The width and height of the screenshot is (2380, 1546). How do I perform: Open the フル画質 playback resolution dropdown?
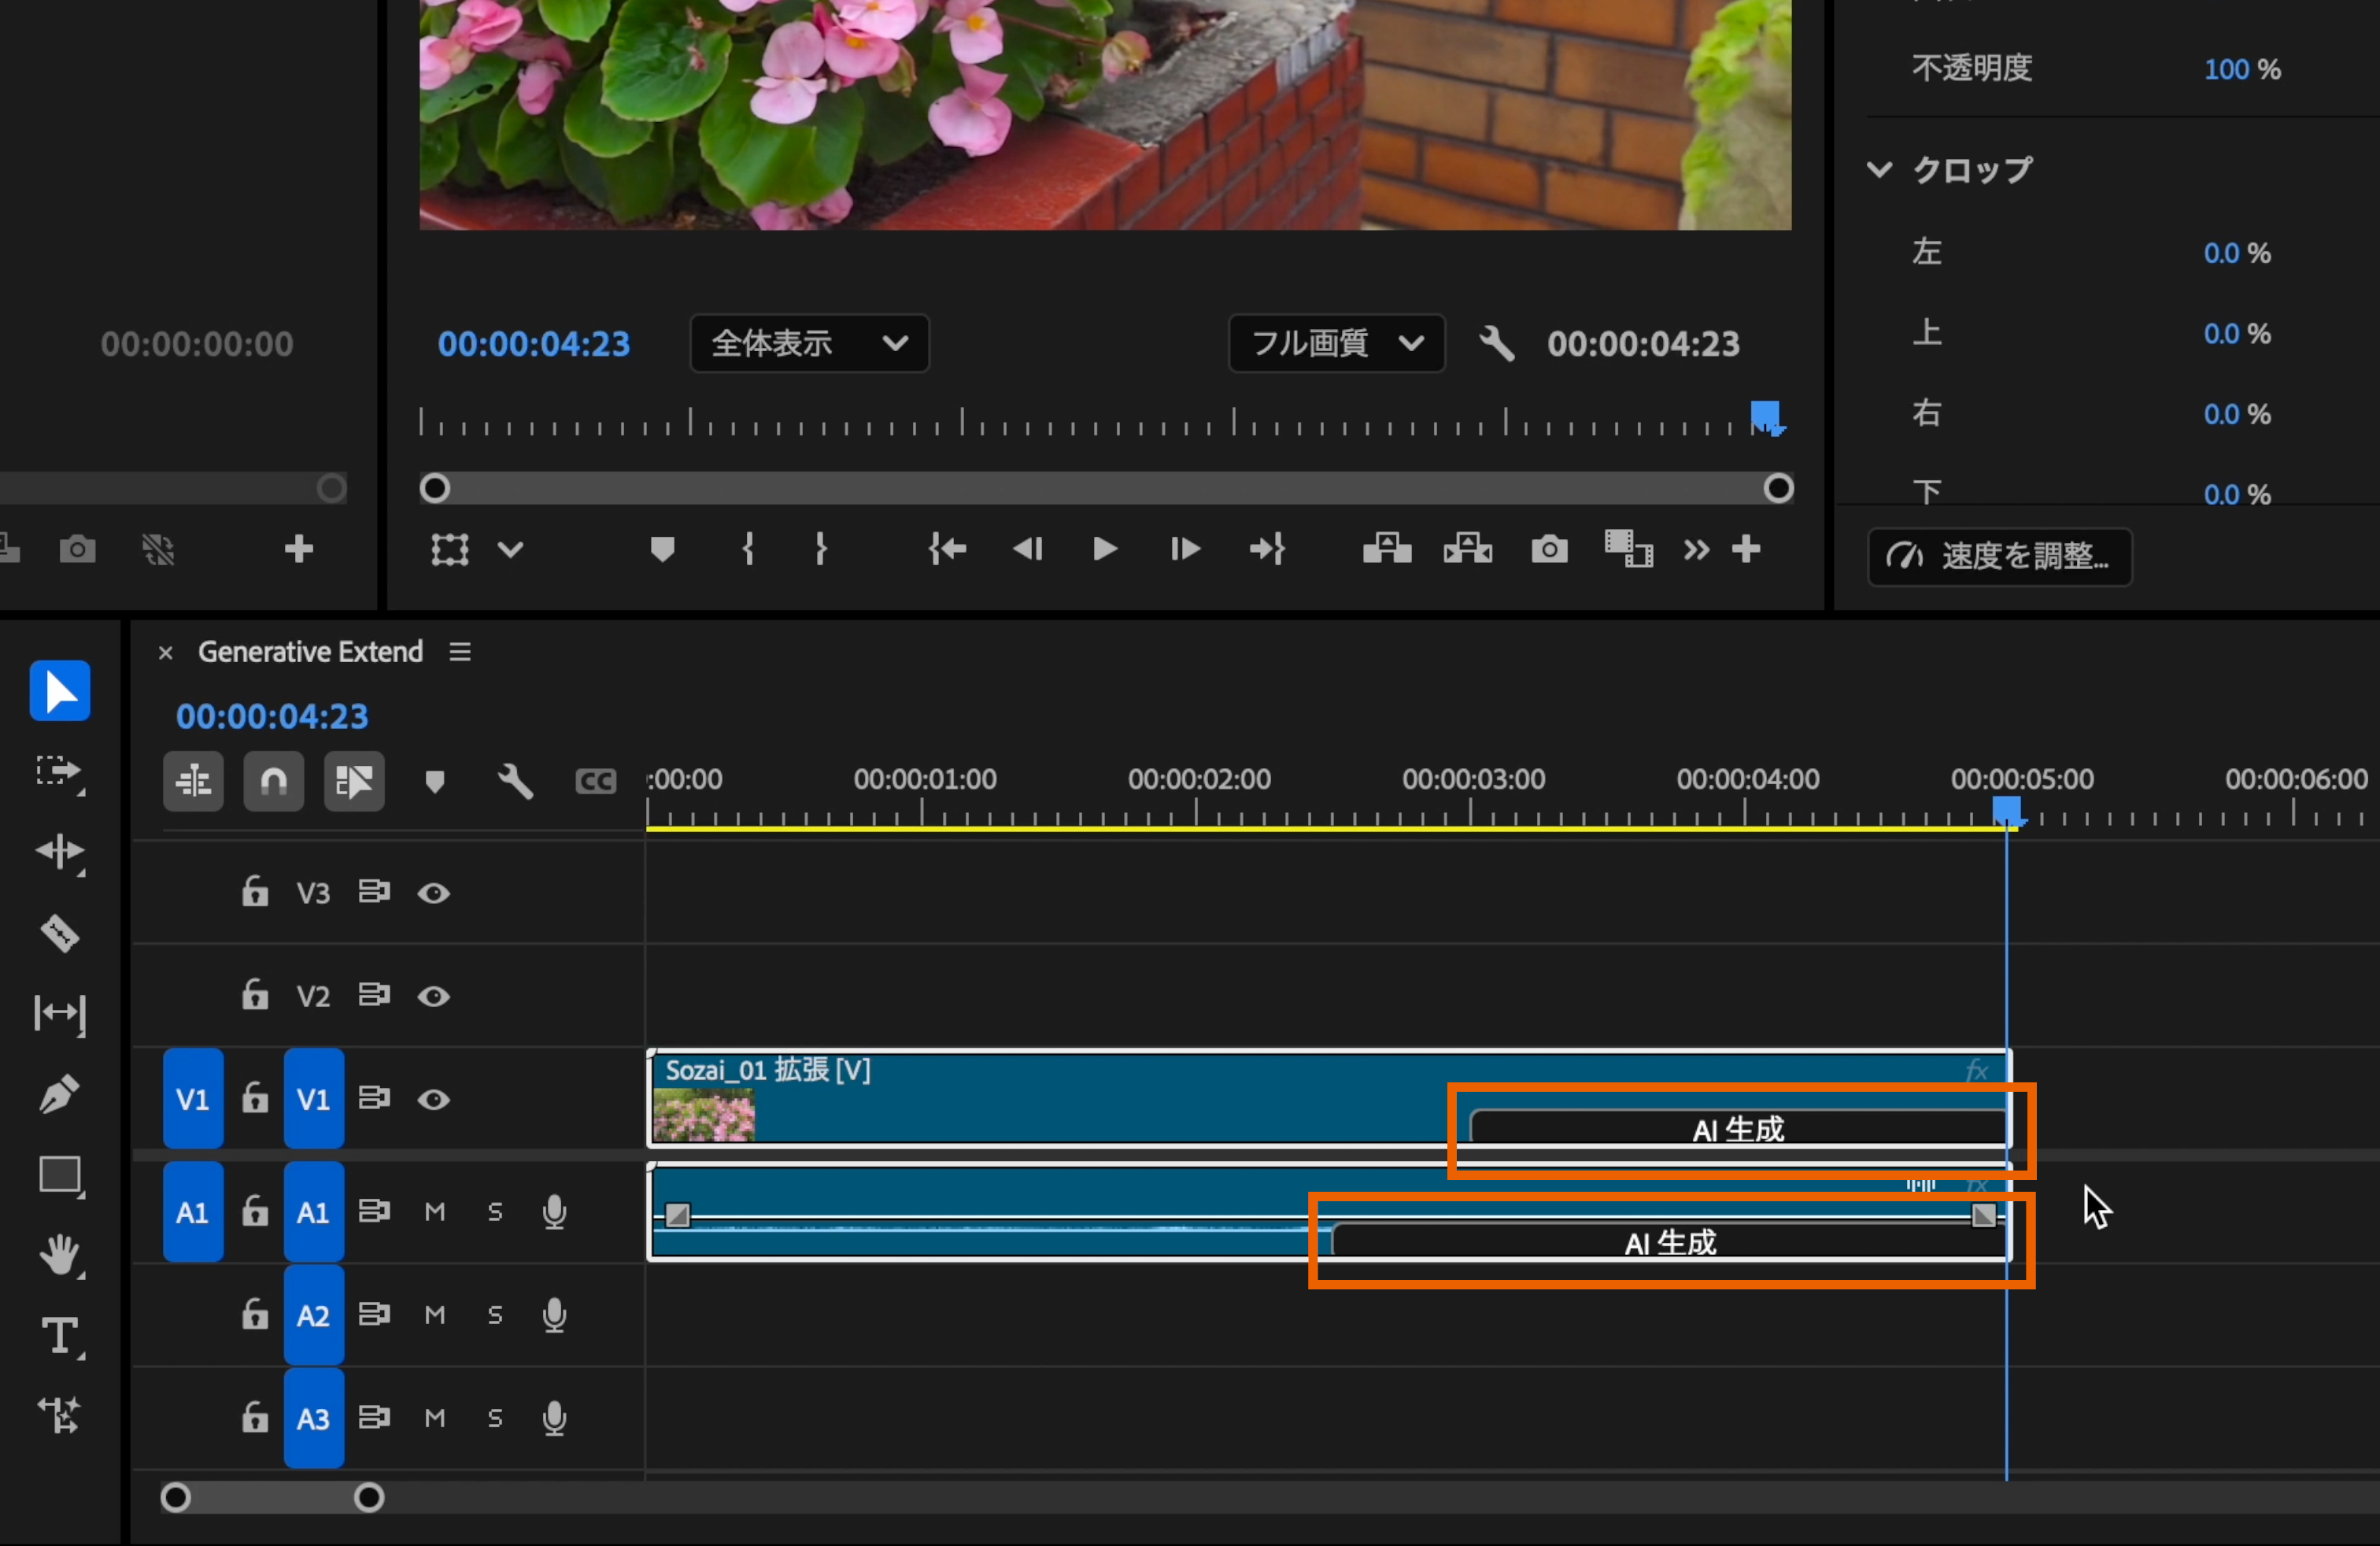coord(1336,344)
